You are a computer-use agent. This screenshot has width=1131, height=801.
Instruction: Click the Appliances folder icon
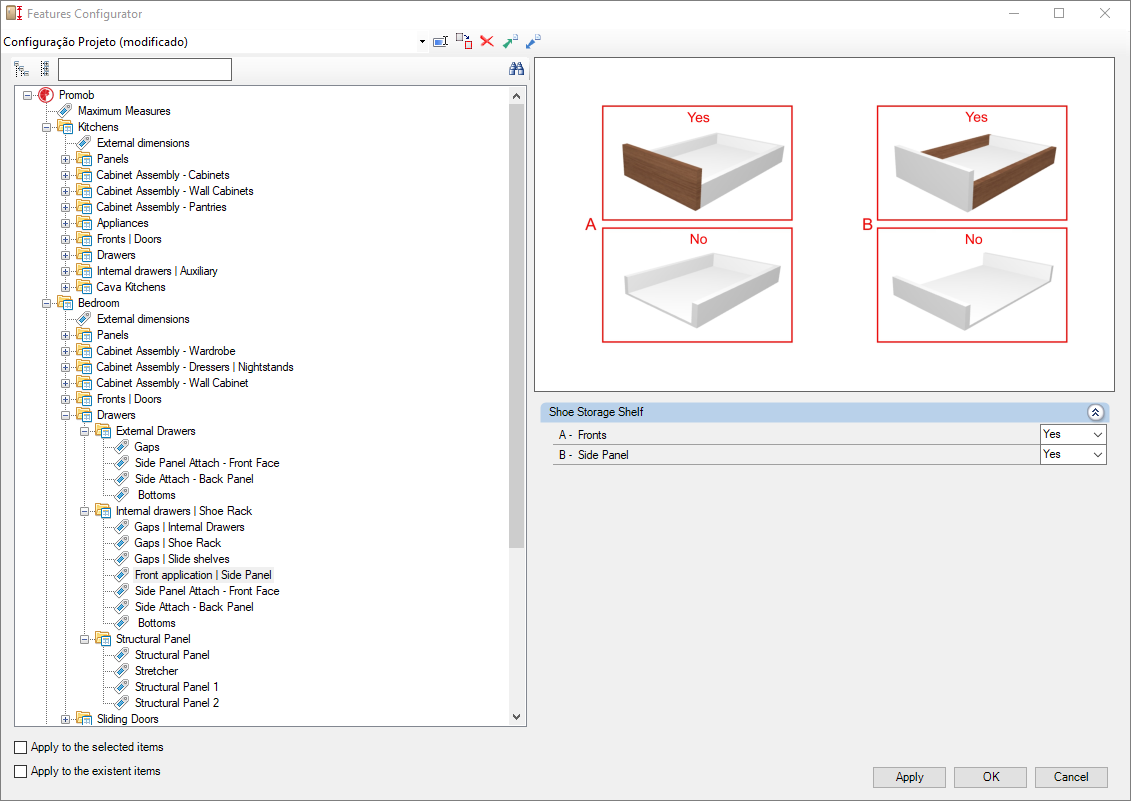click(84, 223)
